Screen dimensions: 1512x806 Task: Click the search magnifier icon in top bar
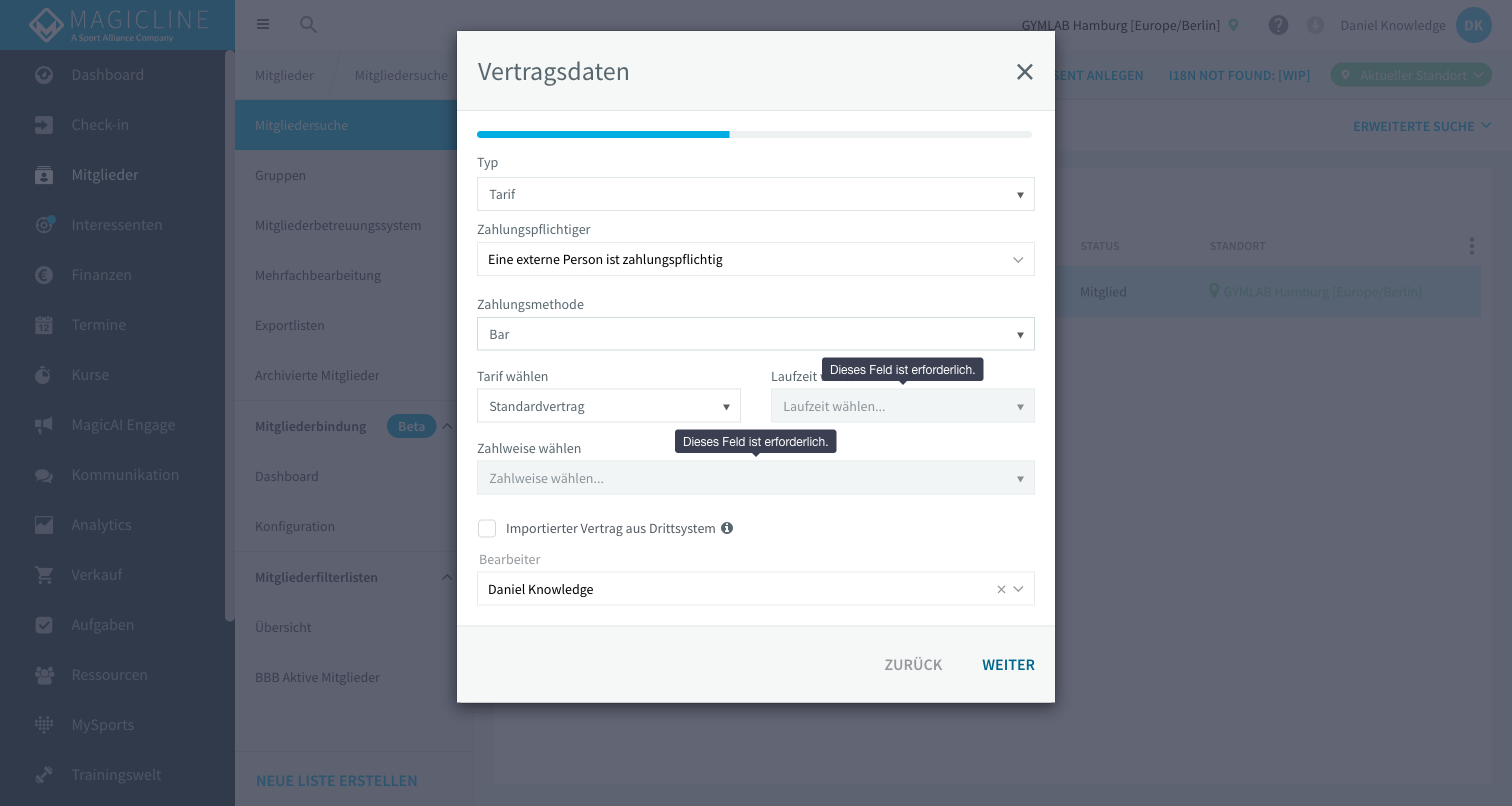[x=308, y=25]
